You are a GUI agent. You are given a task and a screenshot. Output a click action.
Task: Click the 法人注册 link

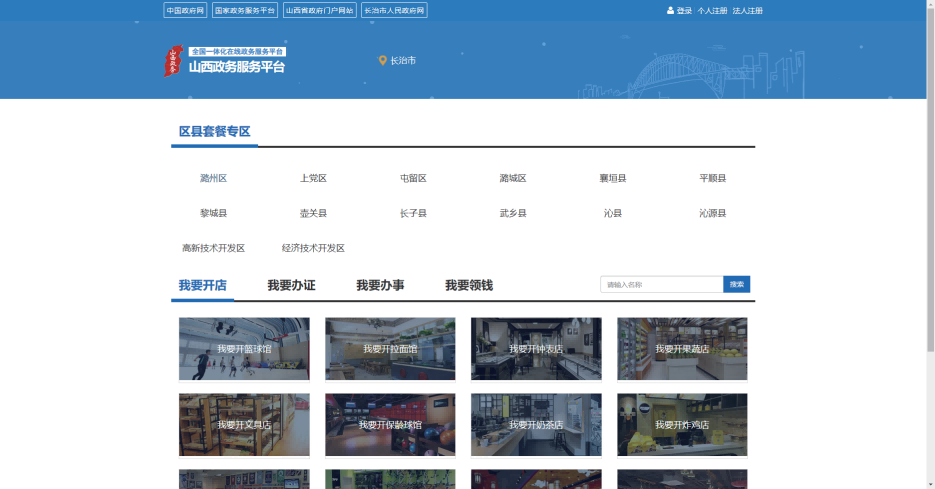(x=747, y=11)
